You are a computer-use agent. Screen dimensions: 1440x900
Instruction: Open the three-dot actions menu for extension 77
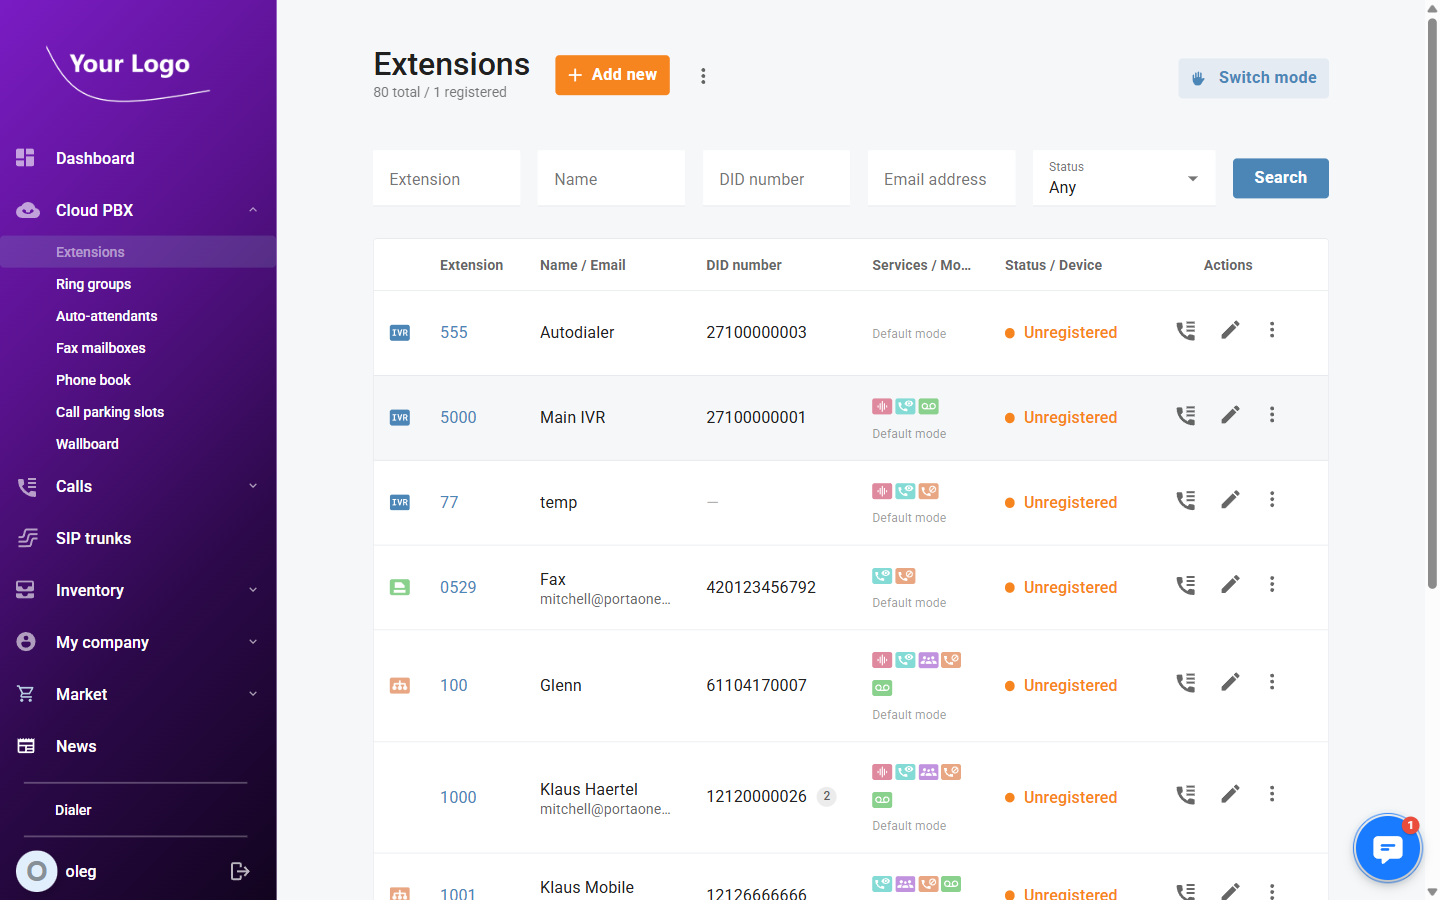click(x=1271, y=499)
